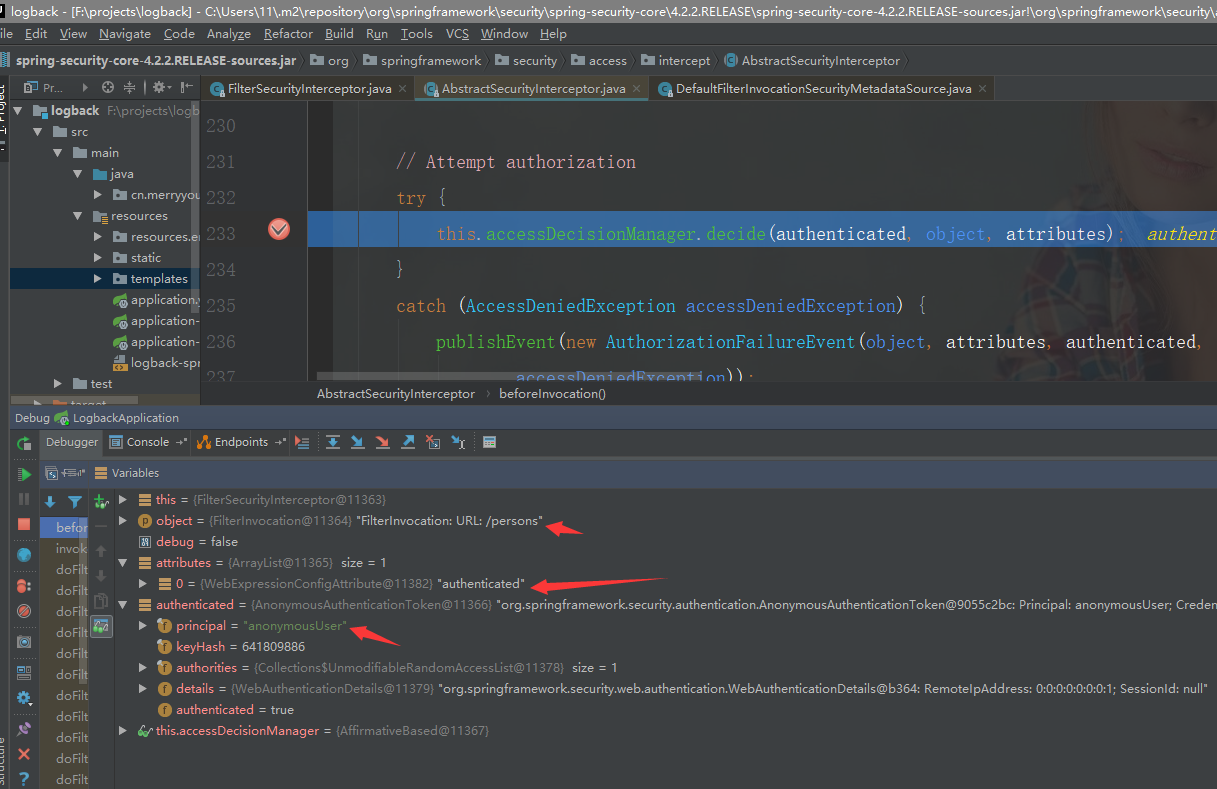Expand the authorities variable node
The image size is (1217, 789).
(x=143, y=667)
